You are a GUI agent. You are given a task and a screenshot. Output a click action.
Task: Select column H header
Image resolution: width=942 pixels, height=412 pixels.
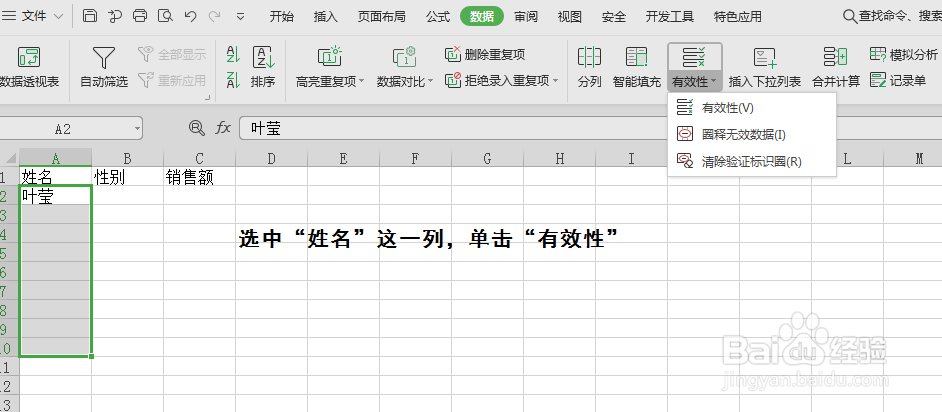click(559, 158)
